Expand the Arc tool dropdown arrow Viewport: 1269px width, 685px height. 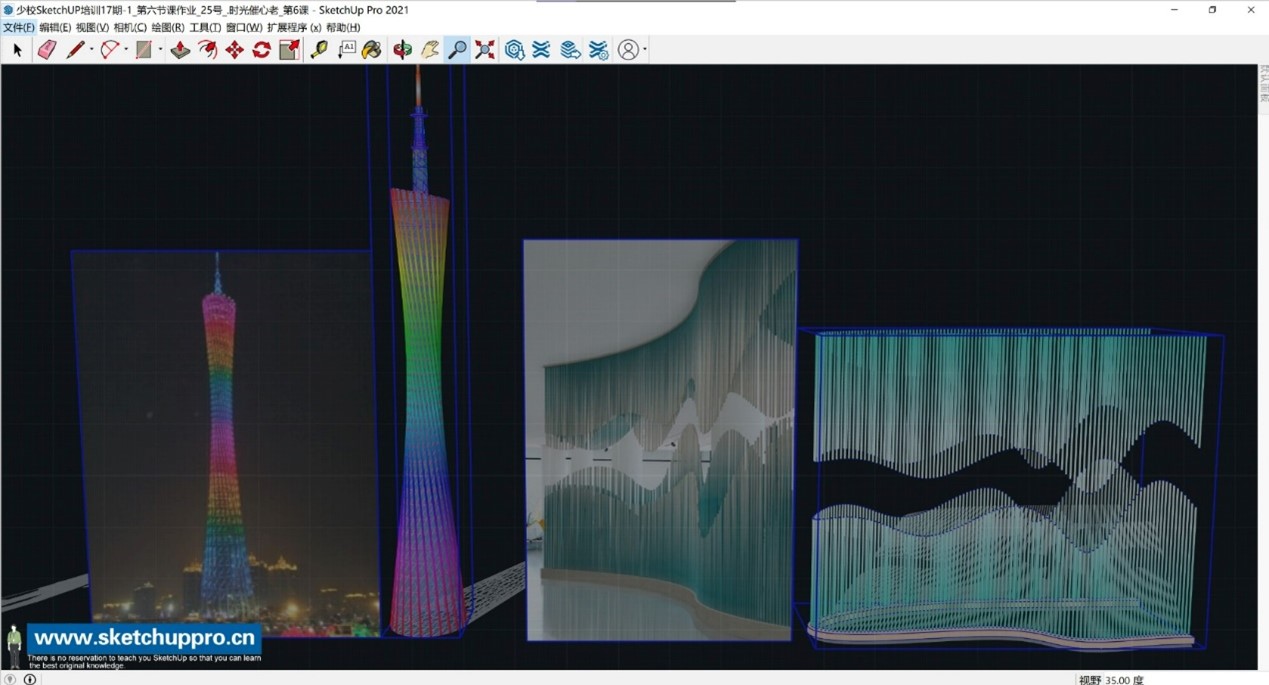coord(126,50)
